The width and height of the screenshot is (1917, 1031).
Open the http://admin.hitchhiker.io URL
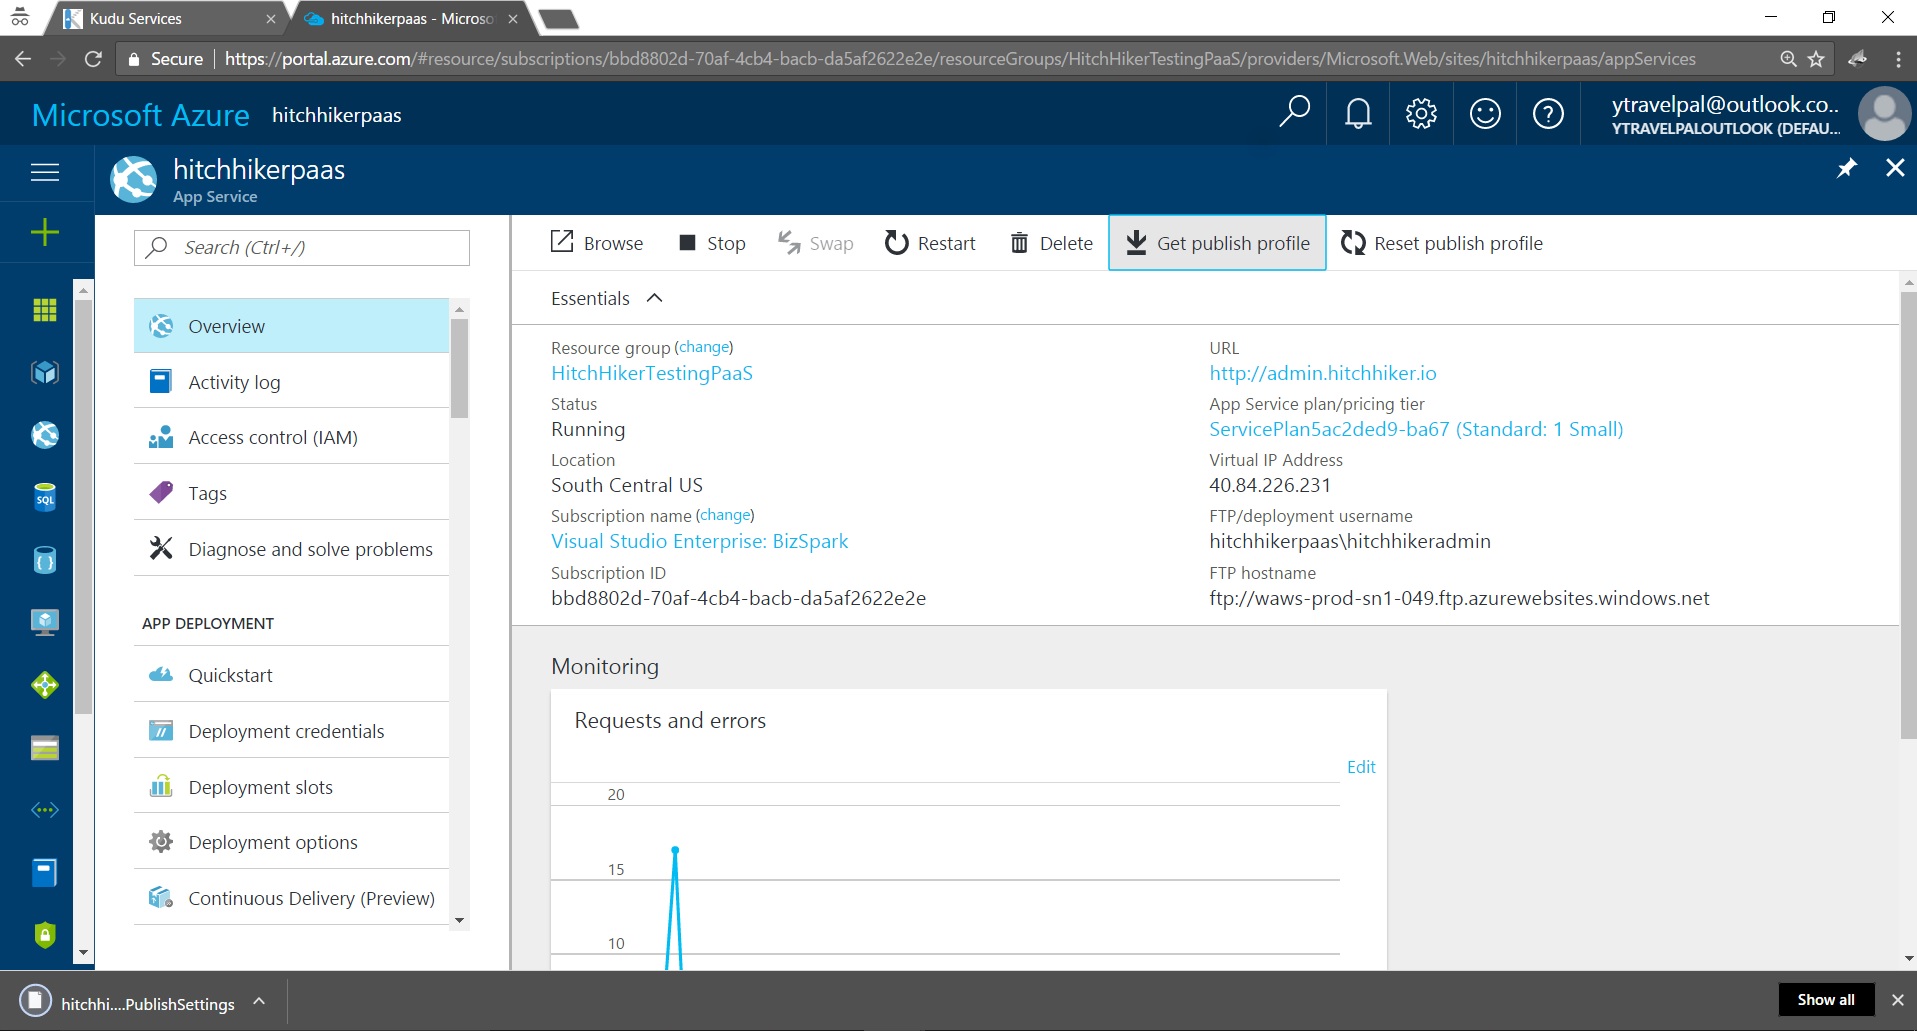coord(1322,373)
